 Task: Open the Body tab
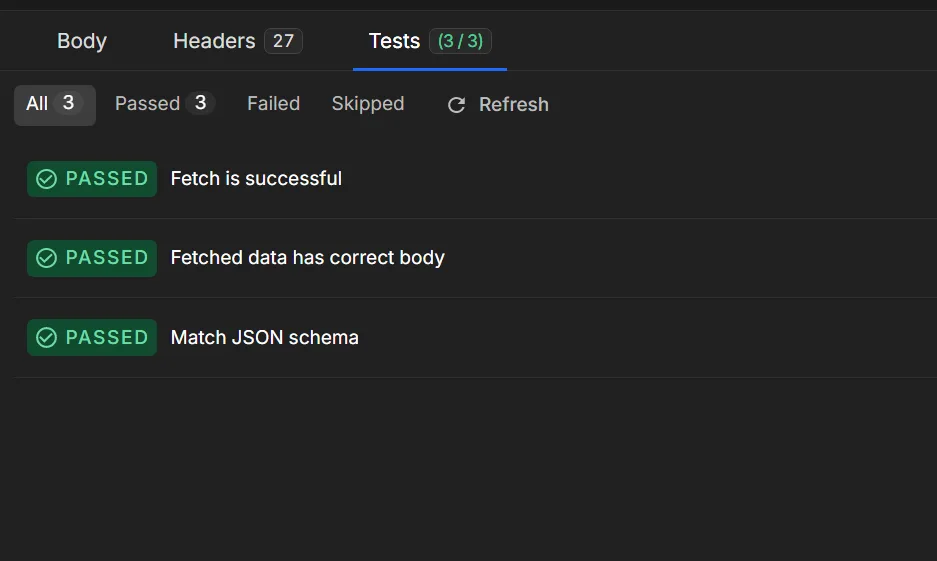pyautogui.click(x=82, y=41)
